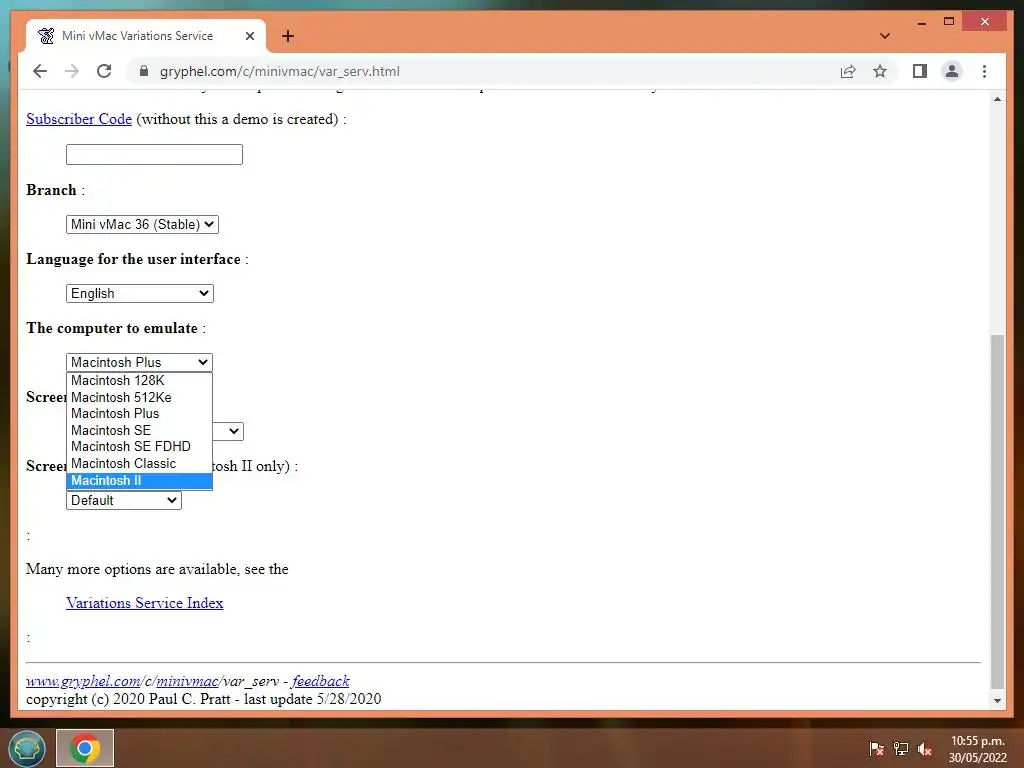Open the Branch dropdown
Image resolution: width=1024 pixels, height=768 pixels.
(x=142, y=224)
